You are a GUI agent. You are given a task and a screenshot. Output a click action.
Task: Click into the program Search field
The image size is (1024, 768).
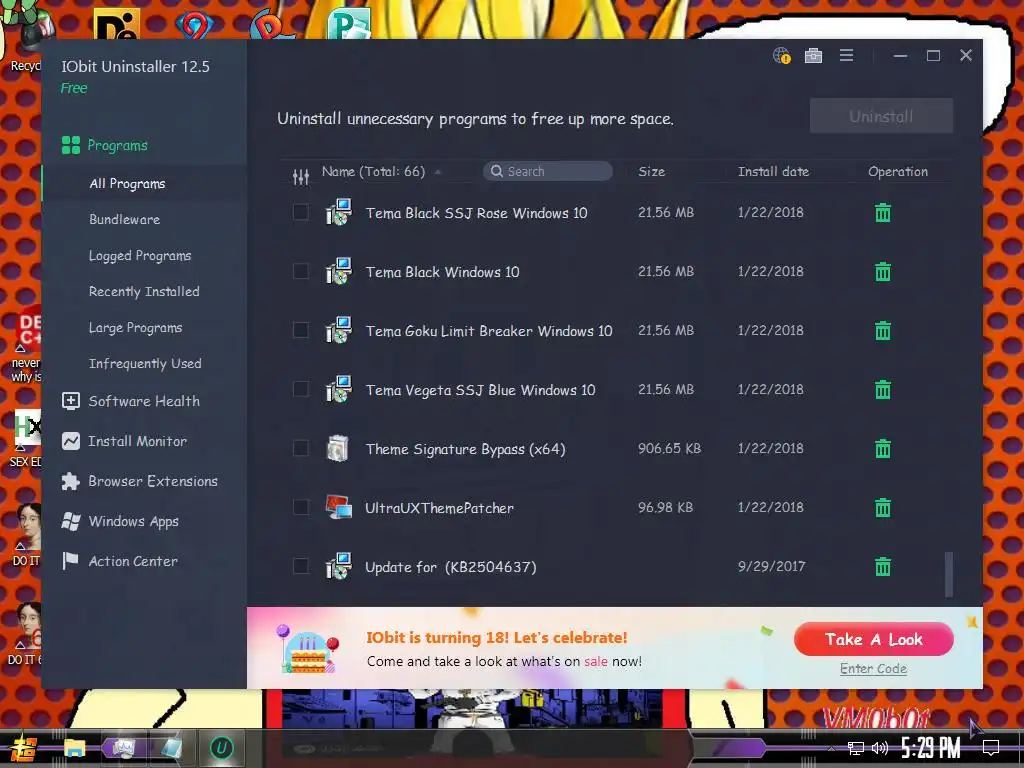pos(548,171)
